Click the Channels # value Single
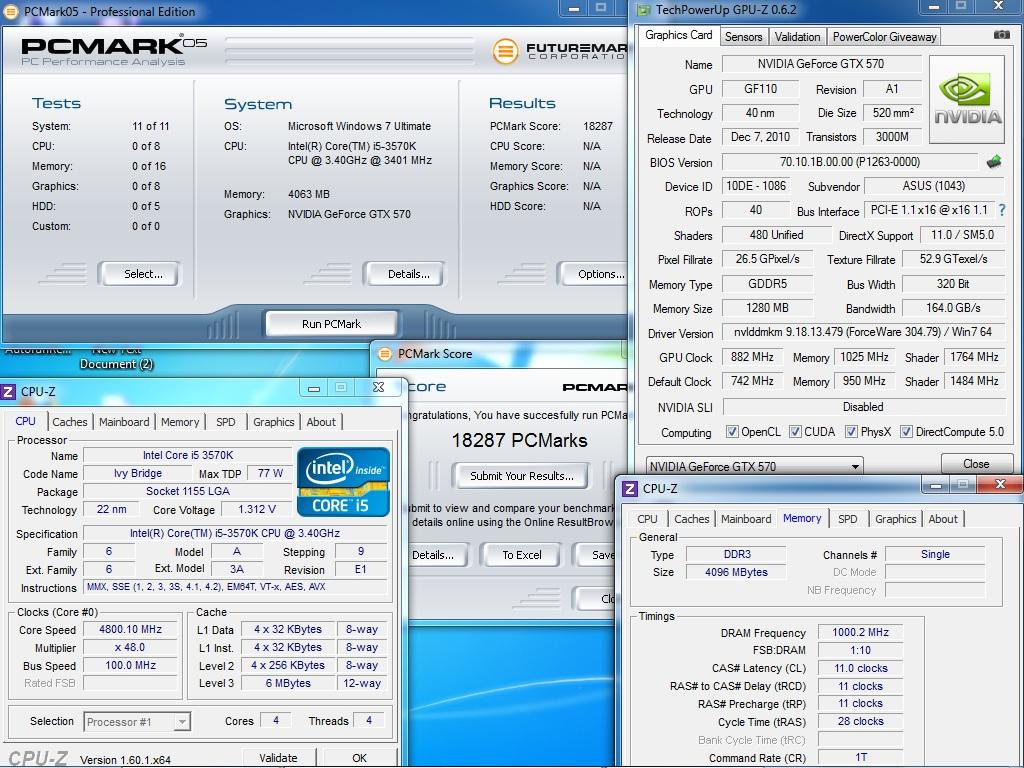Viewport: 1024px width, 768px height. point(935,554)
